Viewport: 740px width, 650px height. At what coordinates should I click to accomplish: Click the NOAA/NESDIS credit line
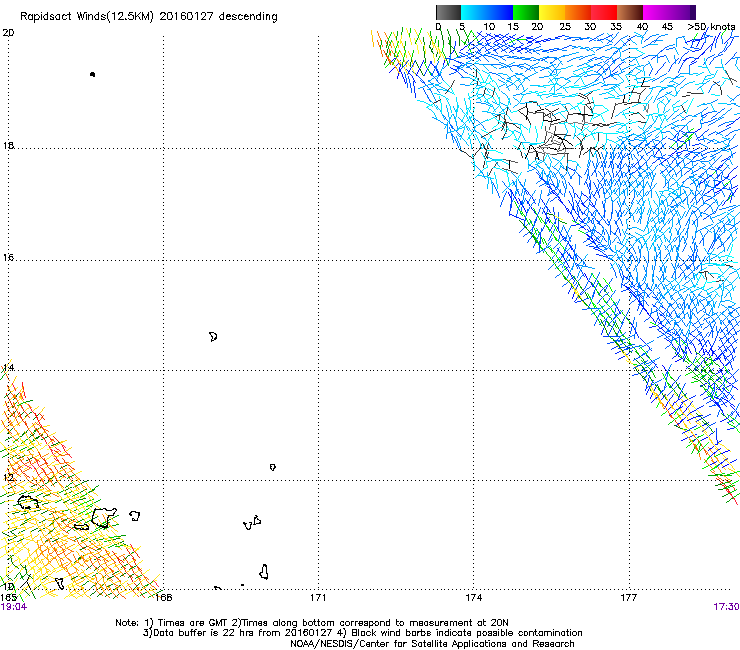coord(432,644)
